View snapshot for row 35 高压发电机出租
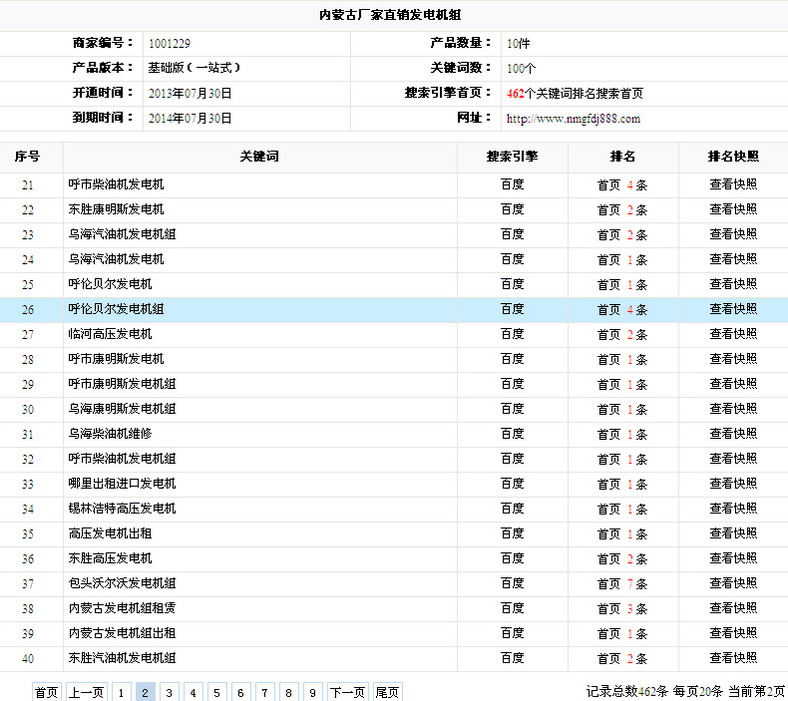This screenshot has width=788, height=701. tap(733, 533)
